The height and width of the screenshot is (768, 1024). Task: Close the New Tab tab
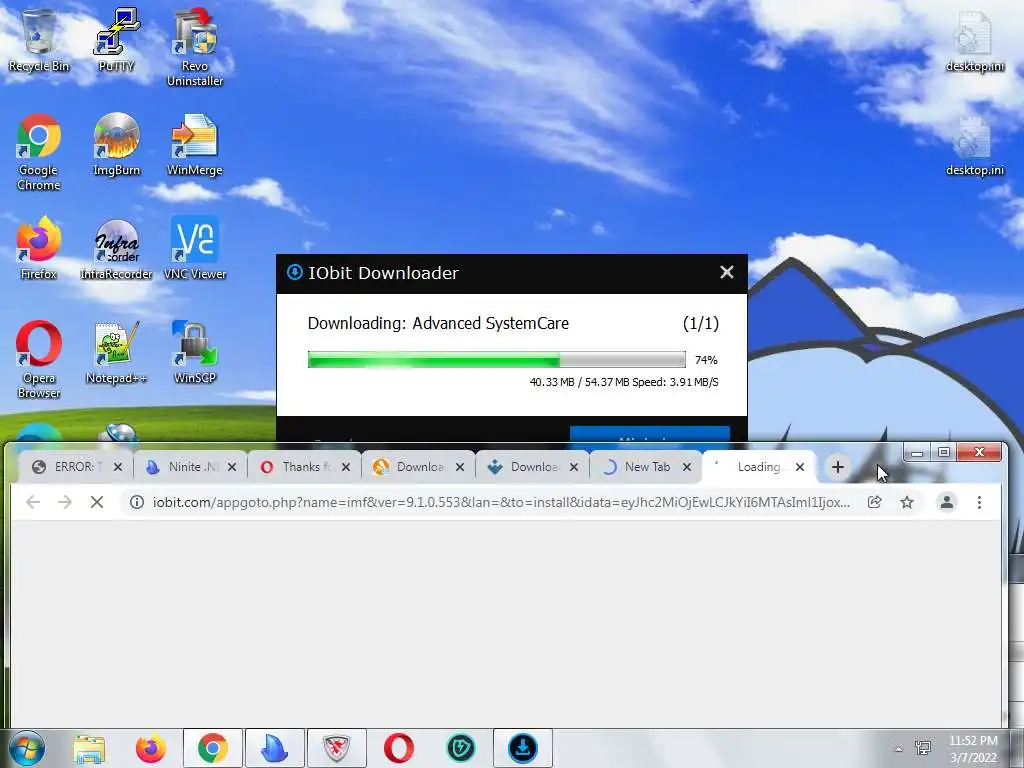687,467
